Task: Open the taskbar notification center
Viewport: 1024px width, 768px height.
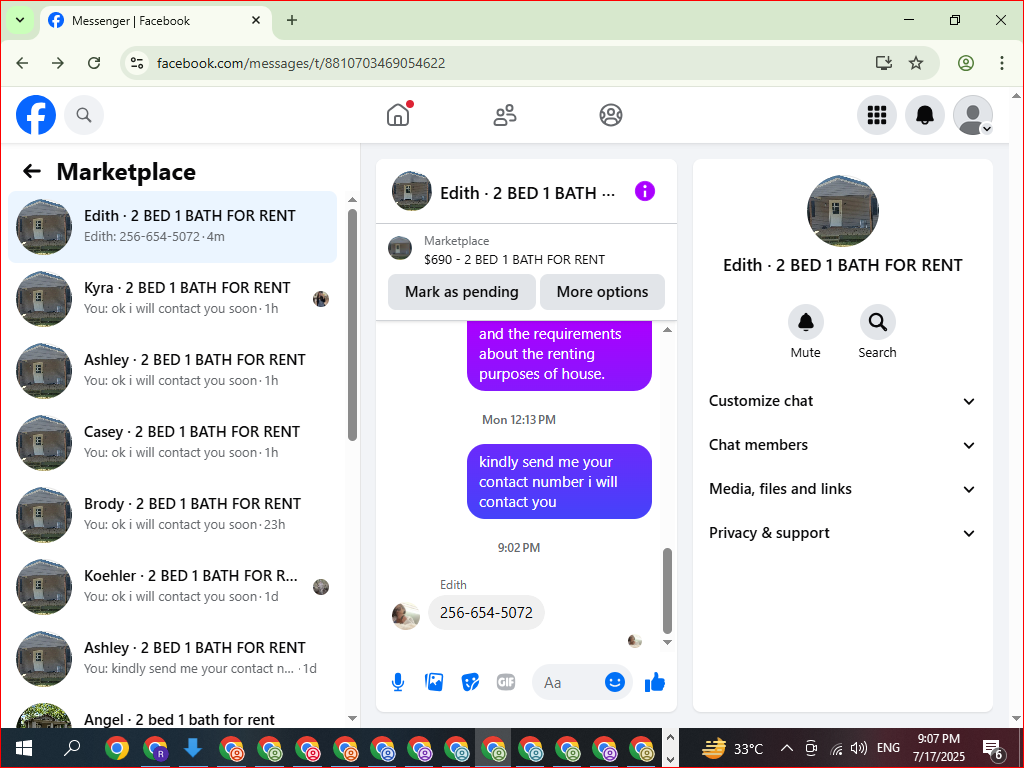Action: pyautogui.click(x=993, y=748)
